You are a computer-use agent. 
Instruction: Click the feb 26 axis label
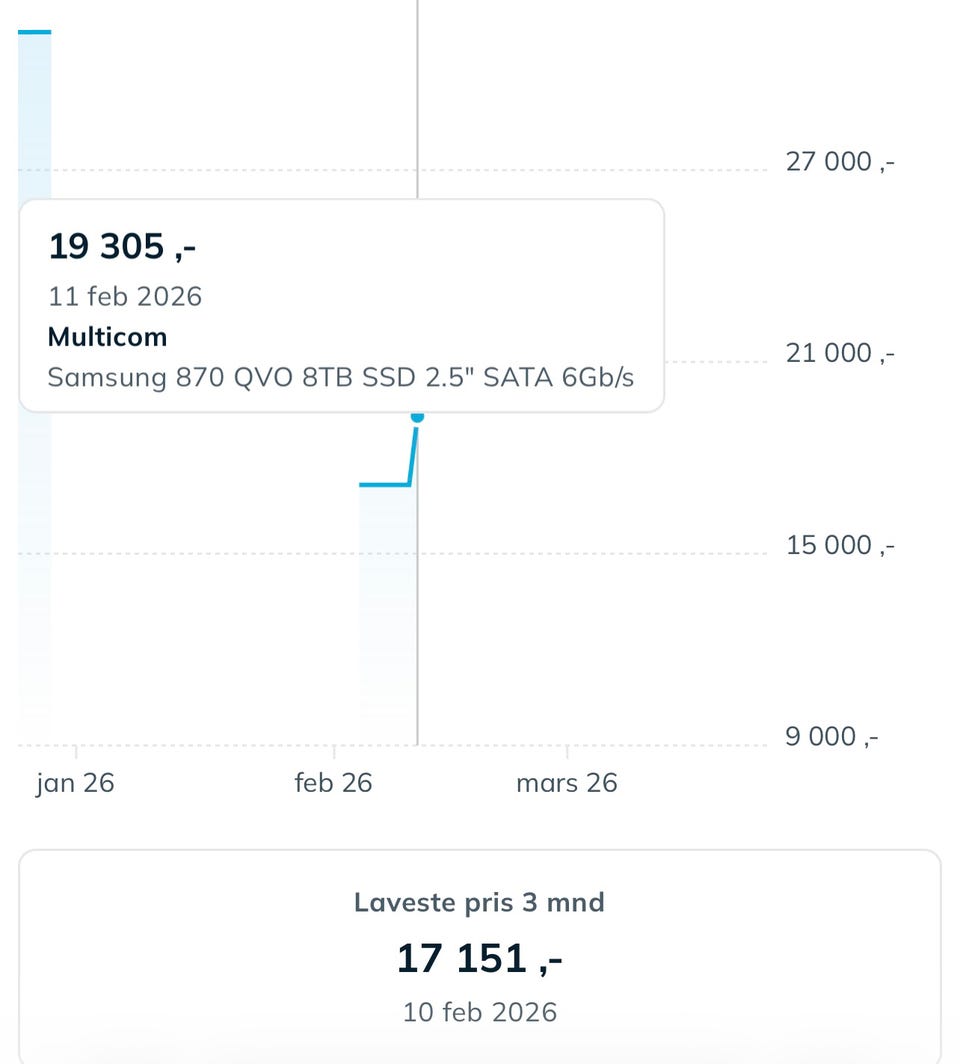pyautogui.click(x=333, y=782)
